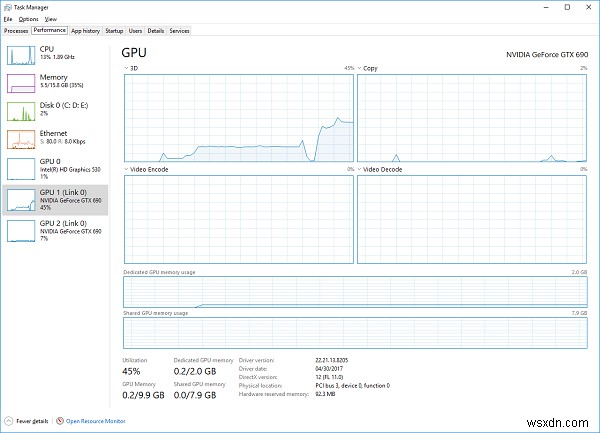600x433 pixels.
Task: Switch to the Details tab
Action: [x=156, y=31]
